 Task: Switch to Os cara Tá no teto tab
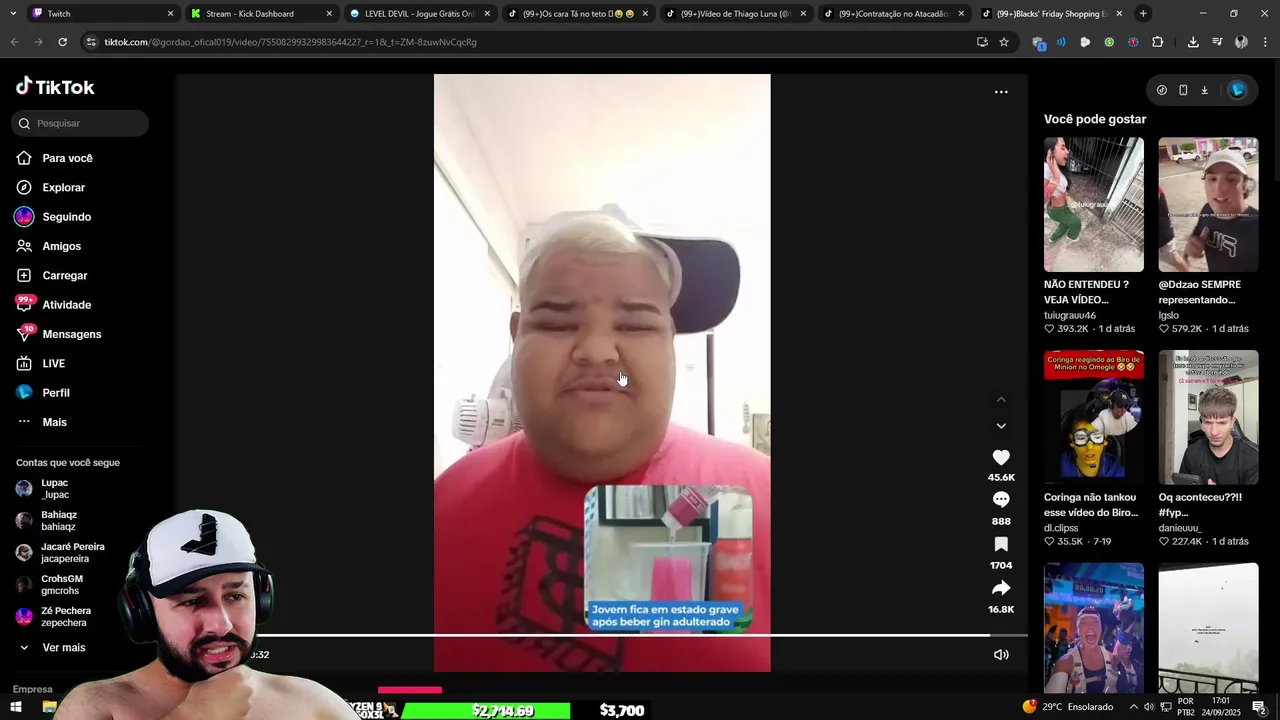[x=576, y=14]
